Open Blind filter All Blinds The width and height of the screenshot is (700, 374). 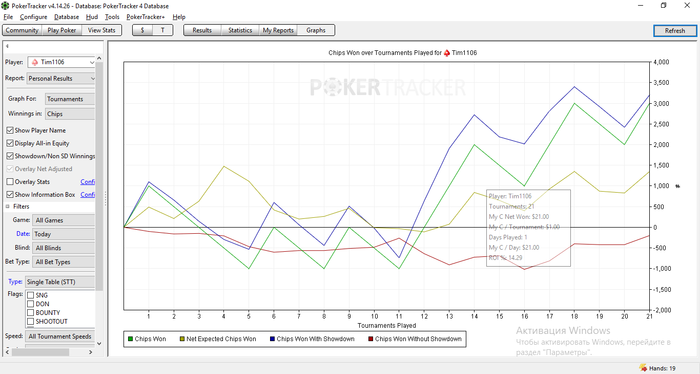point(63,248)
